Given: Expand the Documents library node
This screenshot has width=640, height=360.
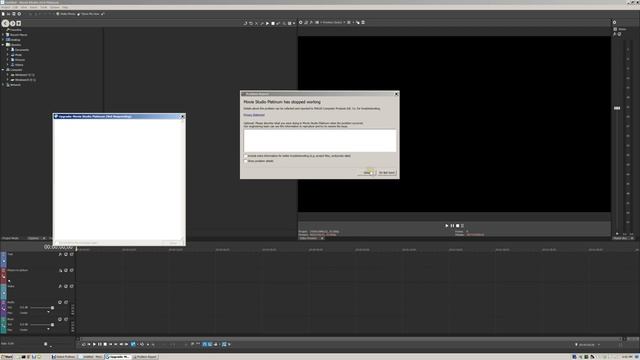Looking at the screenshot, I should [7, 50].
